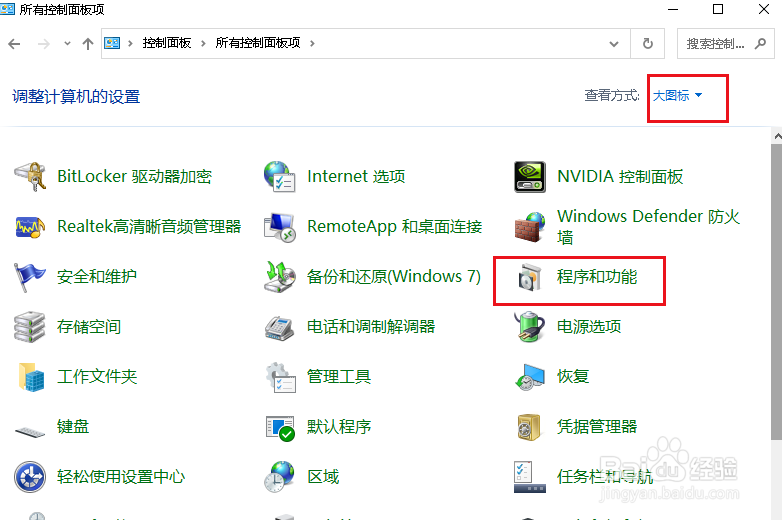This screenshot has height=520, width=782.
Task: Minimize the 所有控制面板项 window
Action: point(673,9)
